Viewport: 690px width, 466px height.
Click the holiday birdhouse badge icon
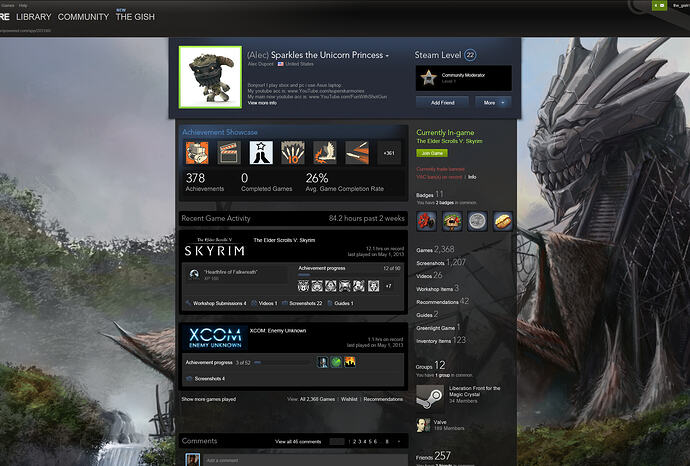[x=452, y=221]
